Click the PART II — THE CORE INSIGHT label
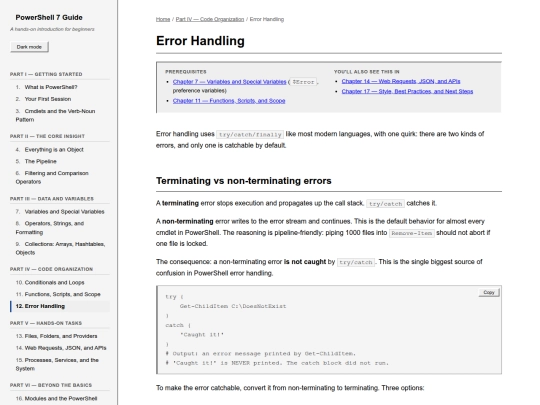The height and width of the screenshot is (405, 540). click(x=47, y=136)
